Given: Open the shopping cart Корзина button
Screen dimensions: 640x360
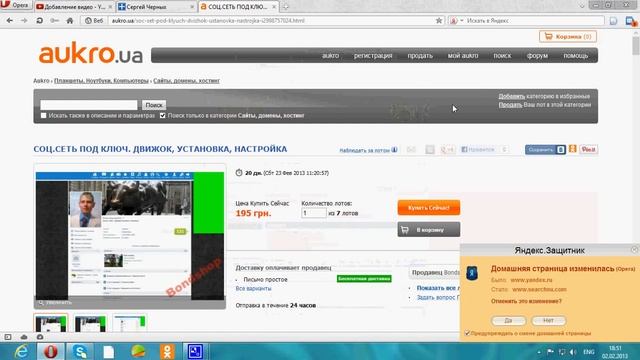Looking at the screenshot, I should 568,36.
